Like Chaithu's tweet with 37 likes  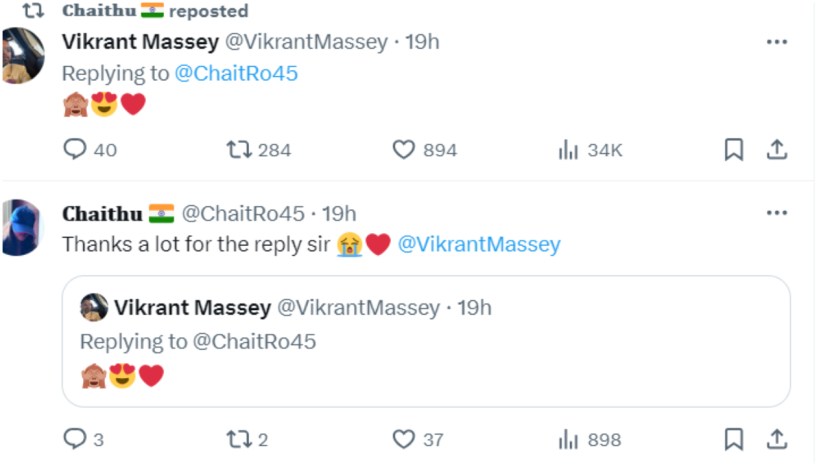coord(404,439)
